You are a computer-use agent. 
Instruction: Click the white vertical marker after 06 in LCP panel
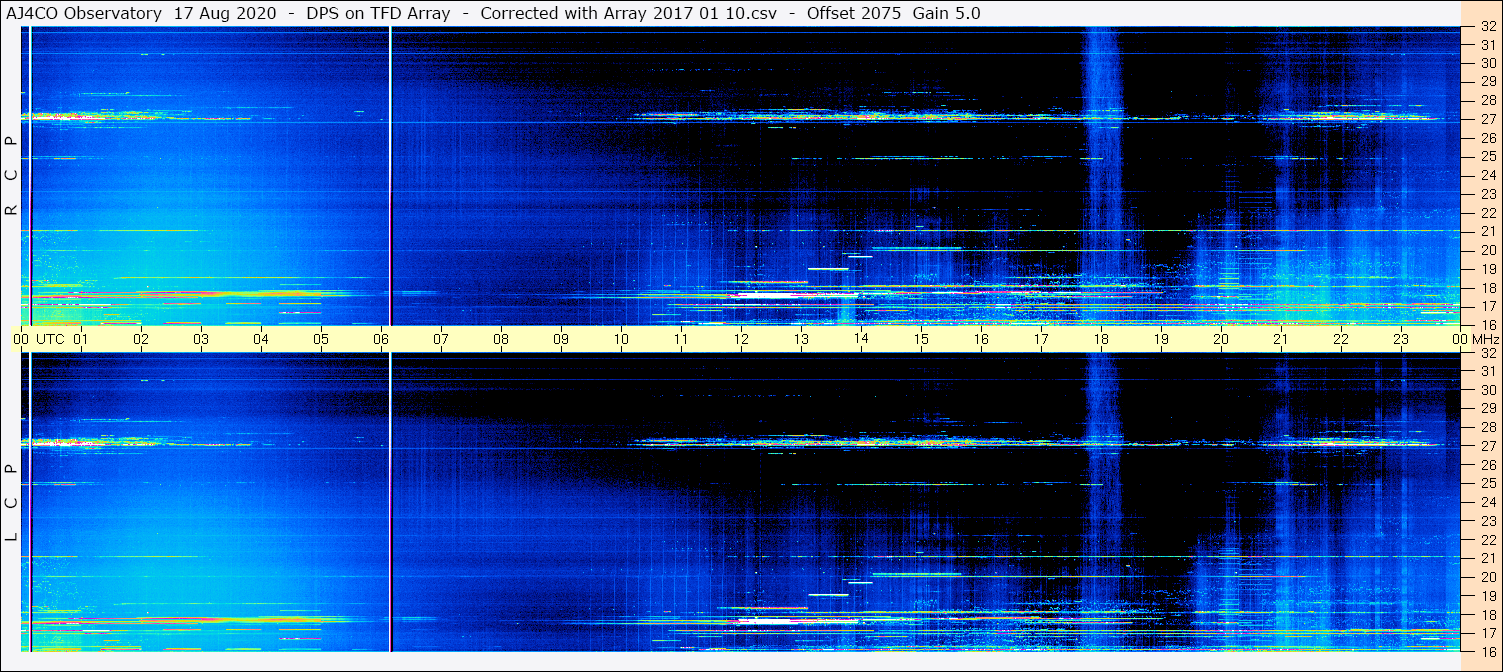390,502
